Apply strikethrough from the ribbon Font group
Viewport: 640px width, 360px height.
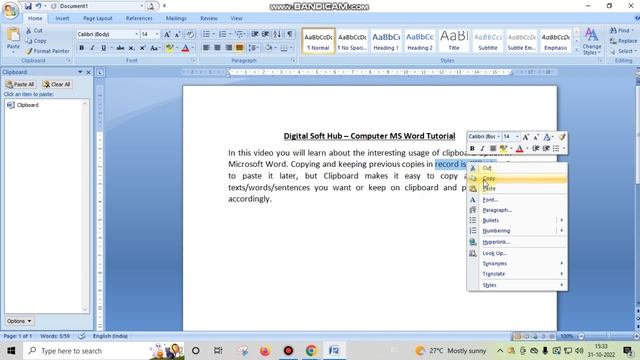(120, 48)
